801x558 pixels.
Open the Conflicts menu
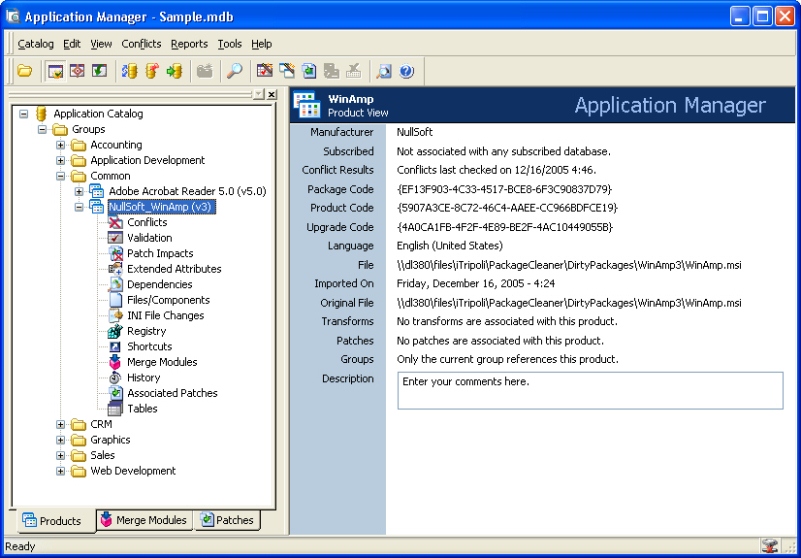pos(141,44)
